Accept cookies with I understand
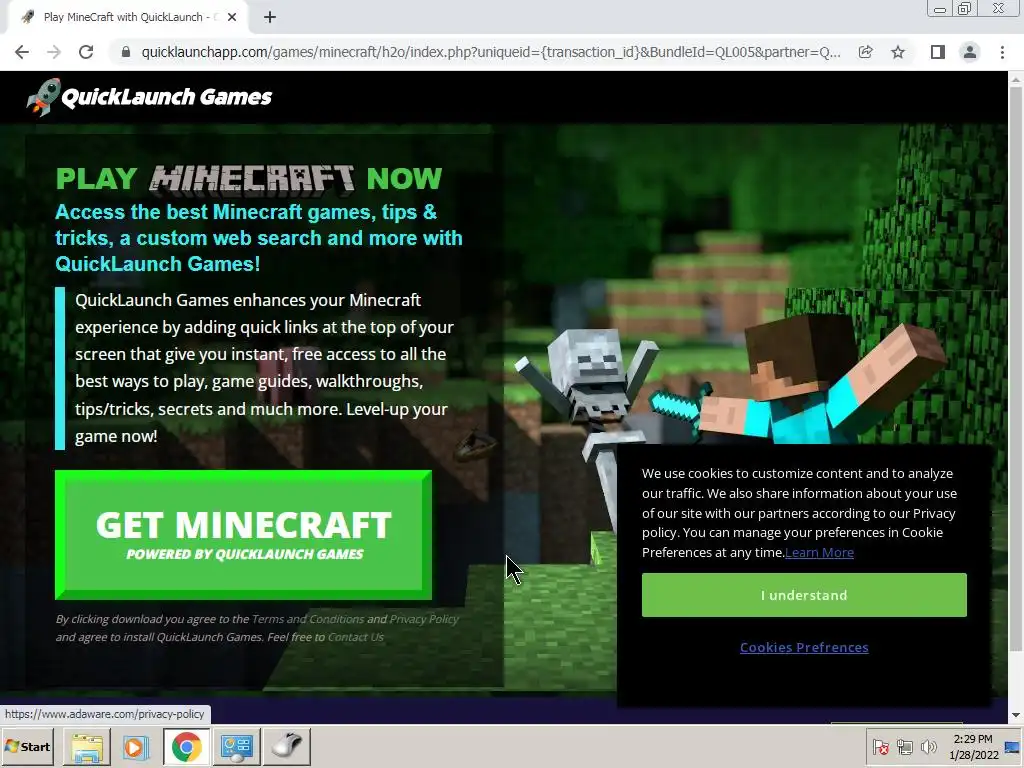This screenshot has height=768, width=1024. 804,595
